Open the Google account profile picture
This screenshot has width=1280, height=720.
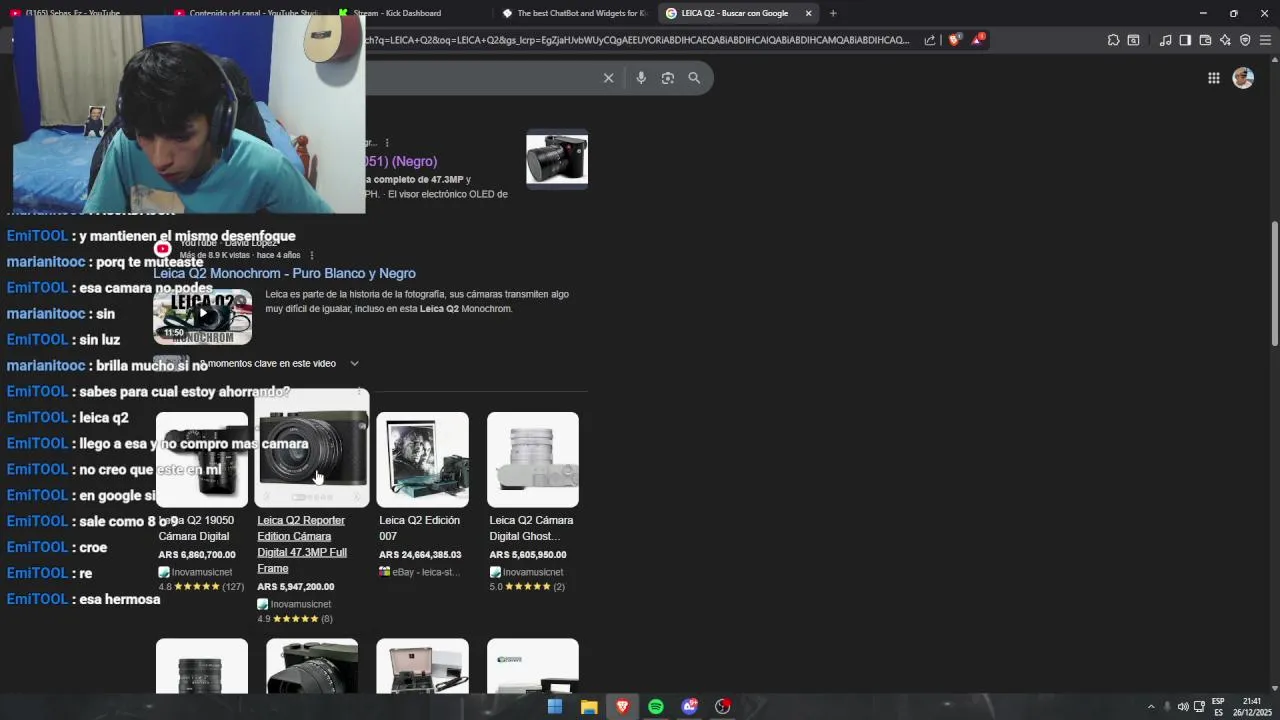[x=1243, y=78]
